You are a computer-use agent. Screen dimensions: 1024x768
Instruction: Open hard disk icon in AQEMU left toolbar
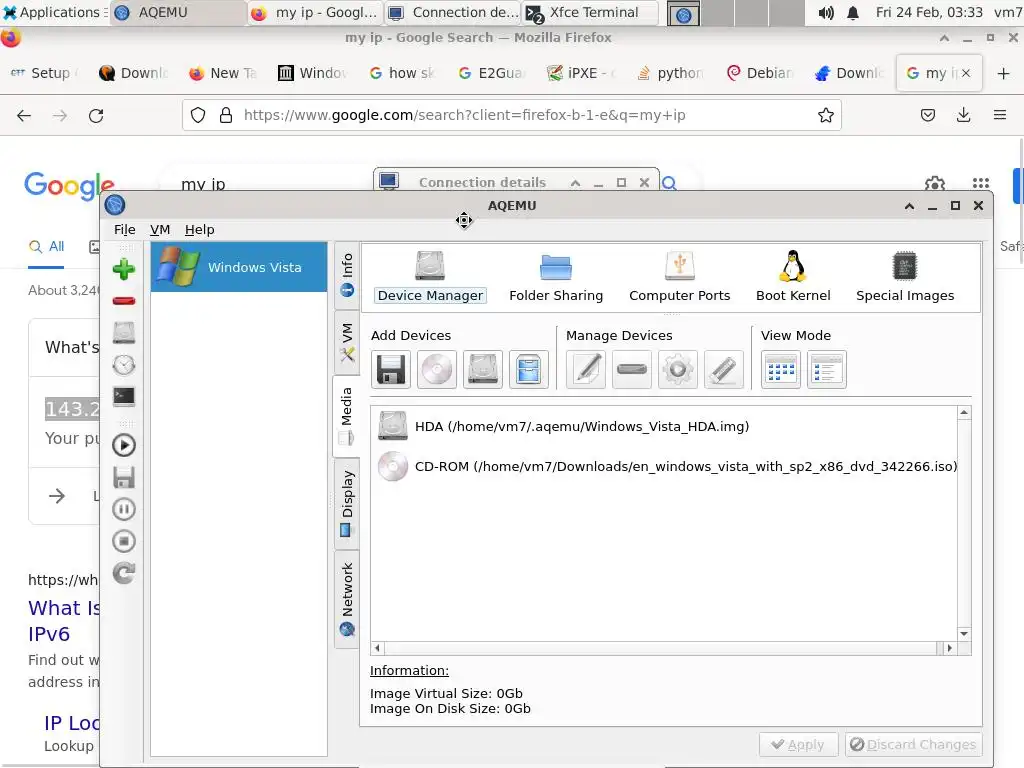[x=123, y=332]
